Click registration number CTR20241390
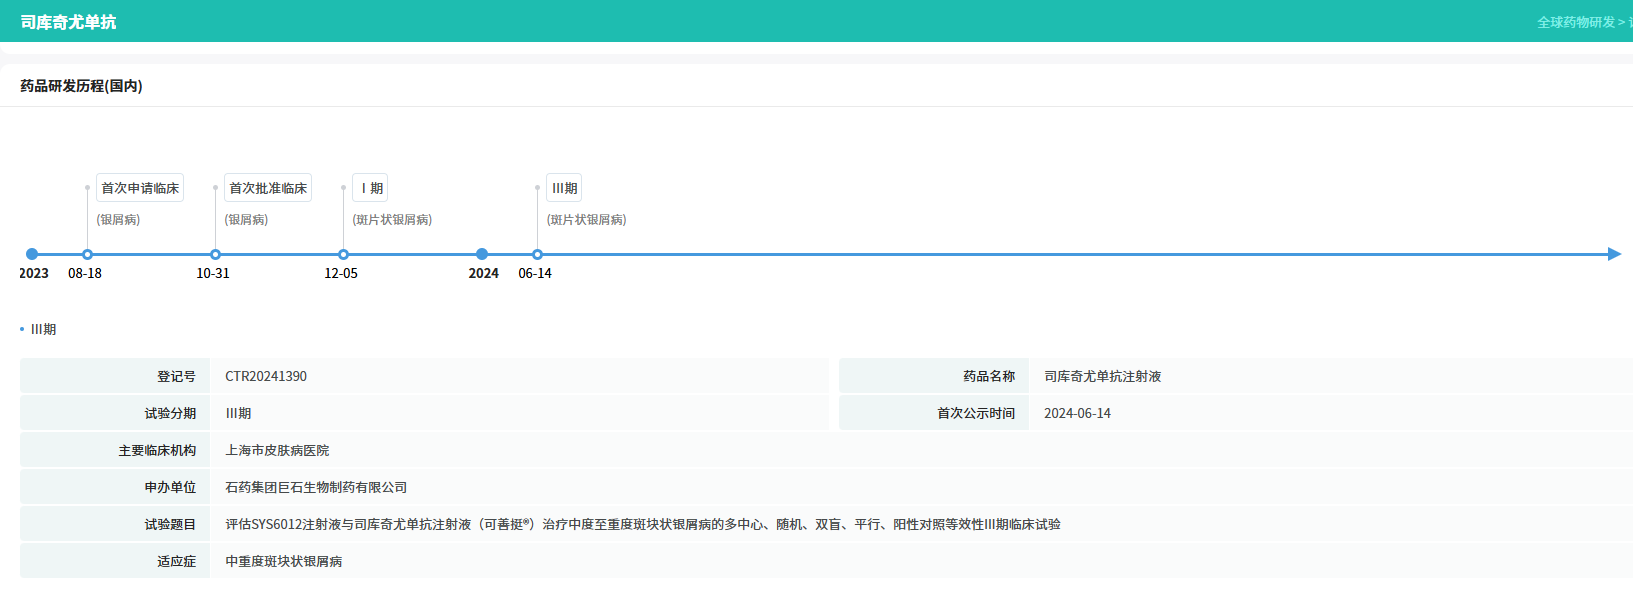Image resolution: width=1633 pixels, height=594 pixels. [x=266, y=376]
